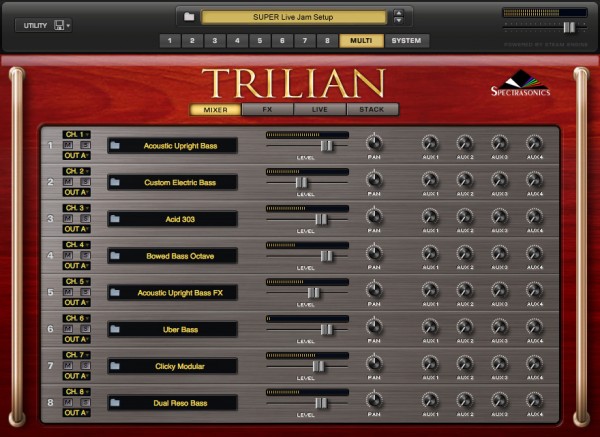Click the Pan knob for Bowed Bass Octave
The width and height of the screenshot is (600, 437).
point(374,253)
